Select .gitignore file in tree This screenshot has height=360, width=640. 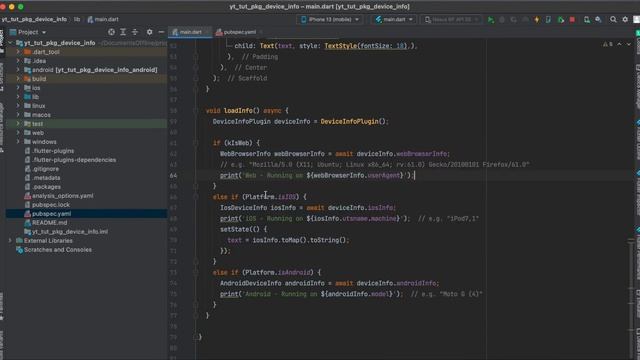pyautogui.click(x=42, y=169)
